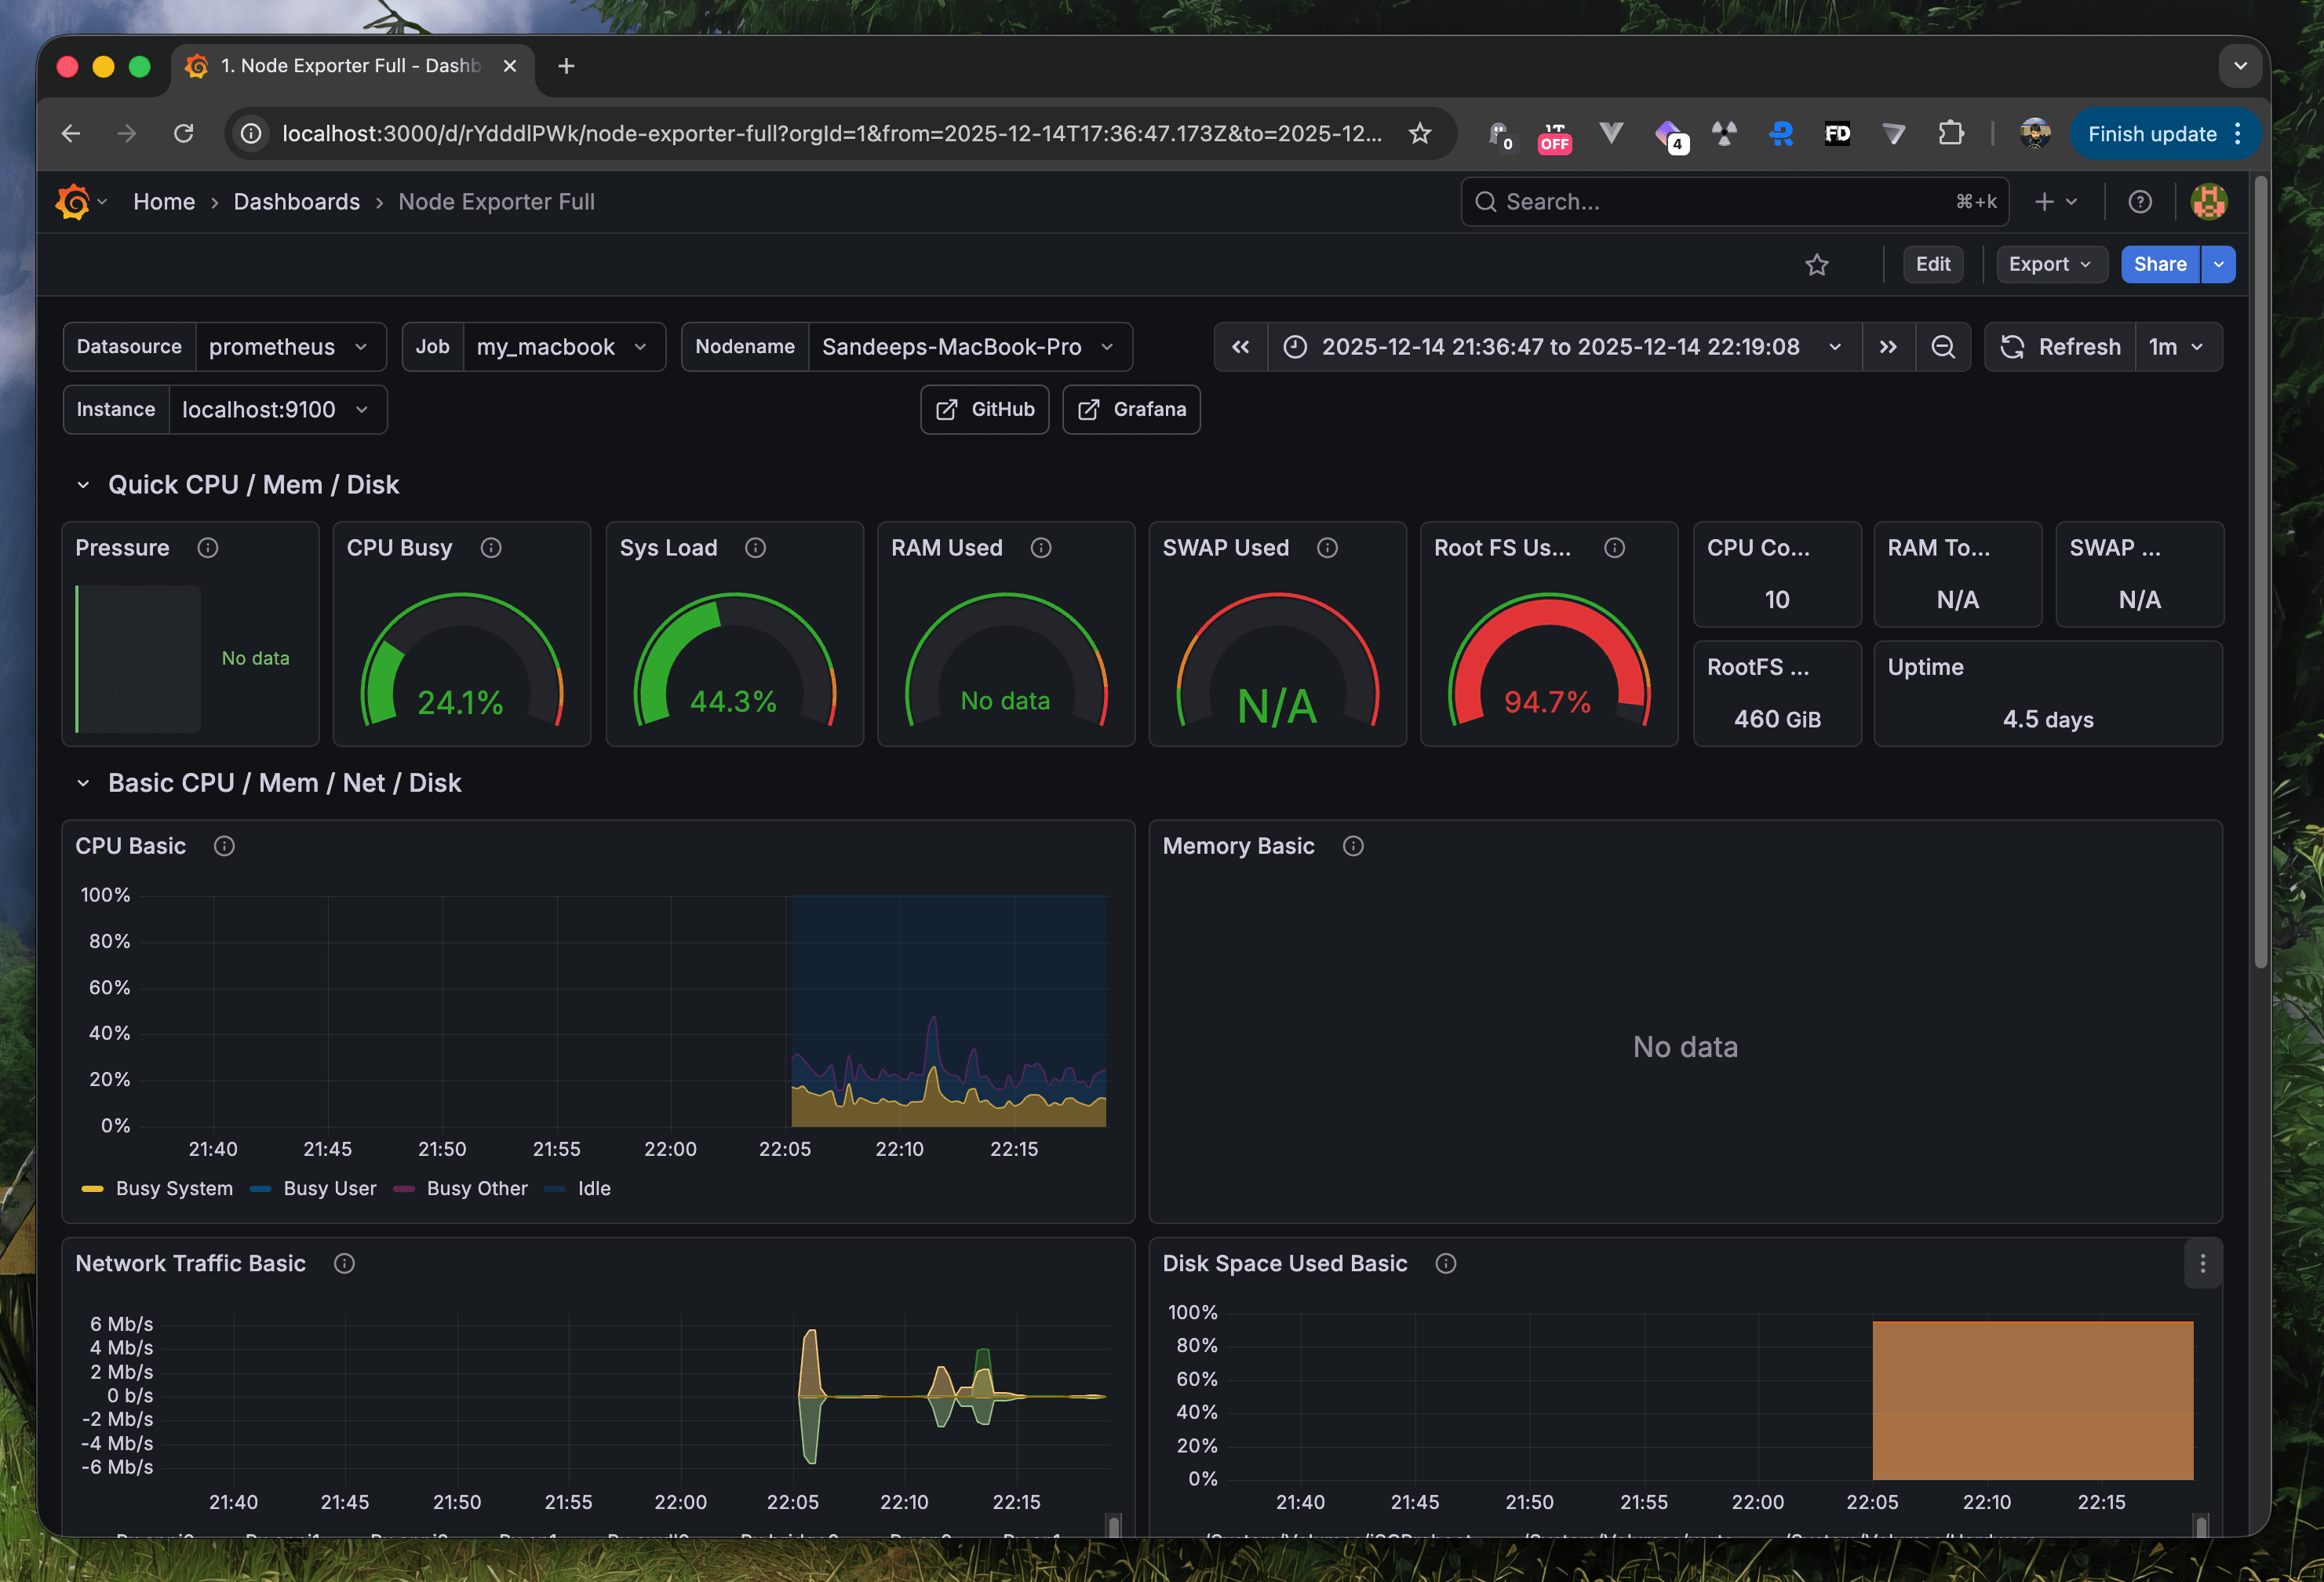Toggle Busy System series in CPU legend
Image resolution: width=2324 pixels, height=1582 pixels.
point(173,1188)
